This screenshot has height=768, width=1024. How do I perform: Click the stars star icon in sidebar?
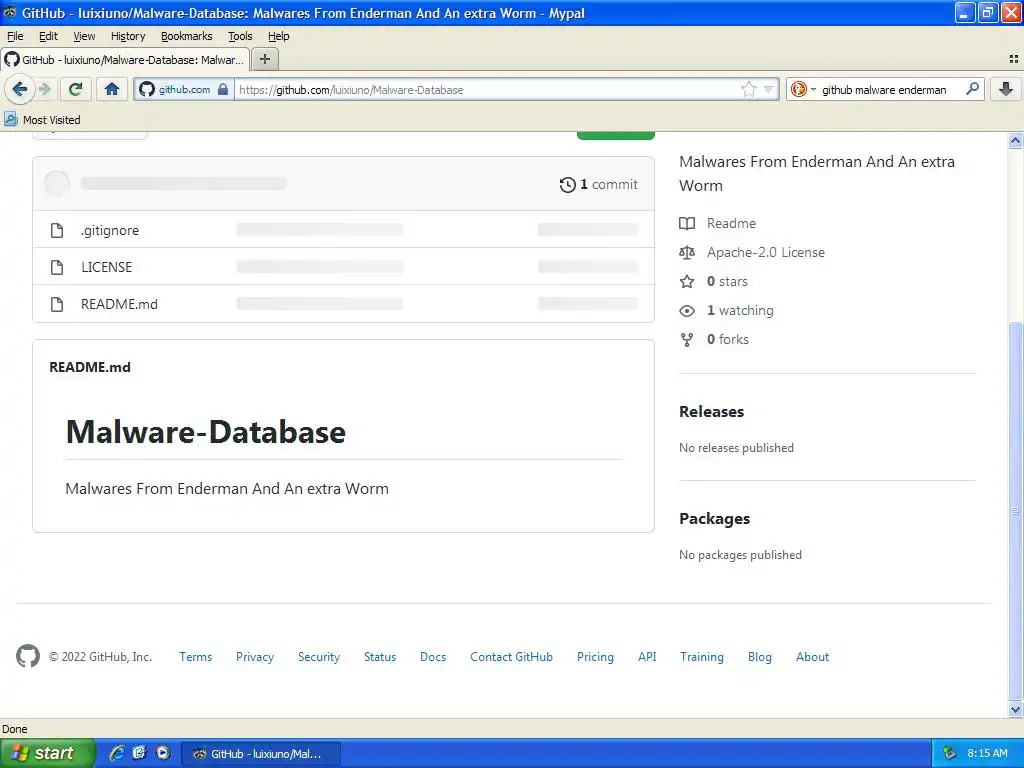point(687,281)
